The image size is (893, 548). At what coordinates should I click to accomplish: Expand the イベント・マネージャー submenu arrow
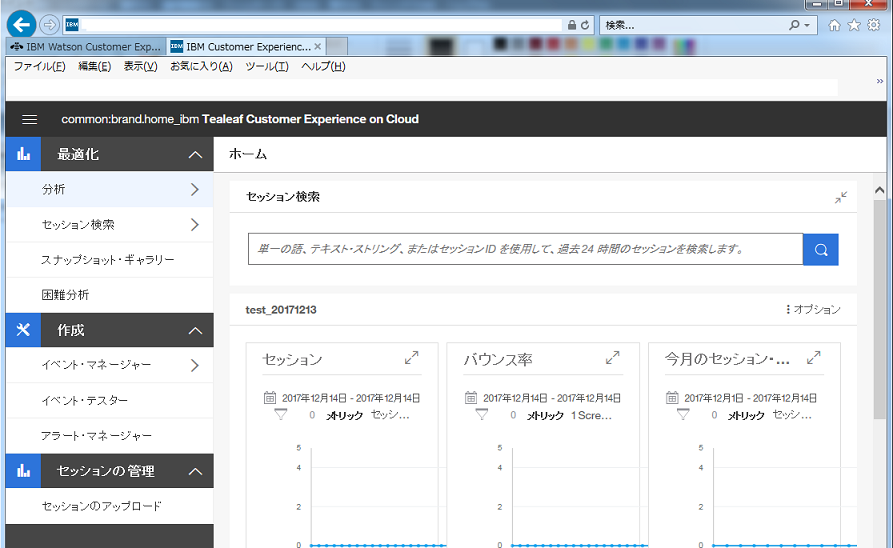point(195,365)
